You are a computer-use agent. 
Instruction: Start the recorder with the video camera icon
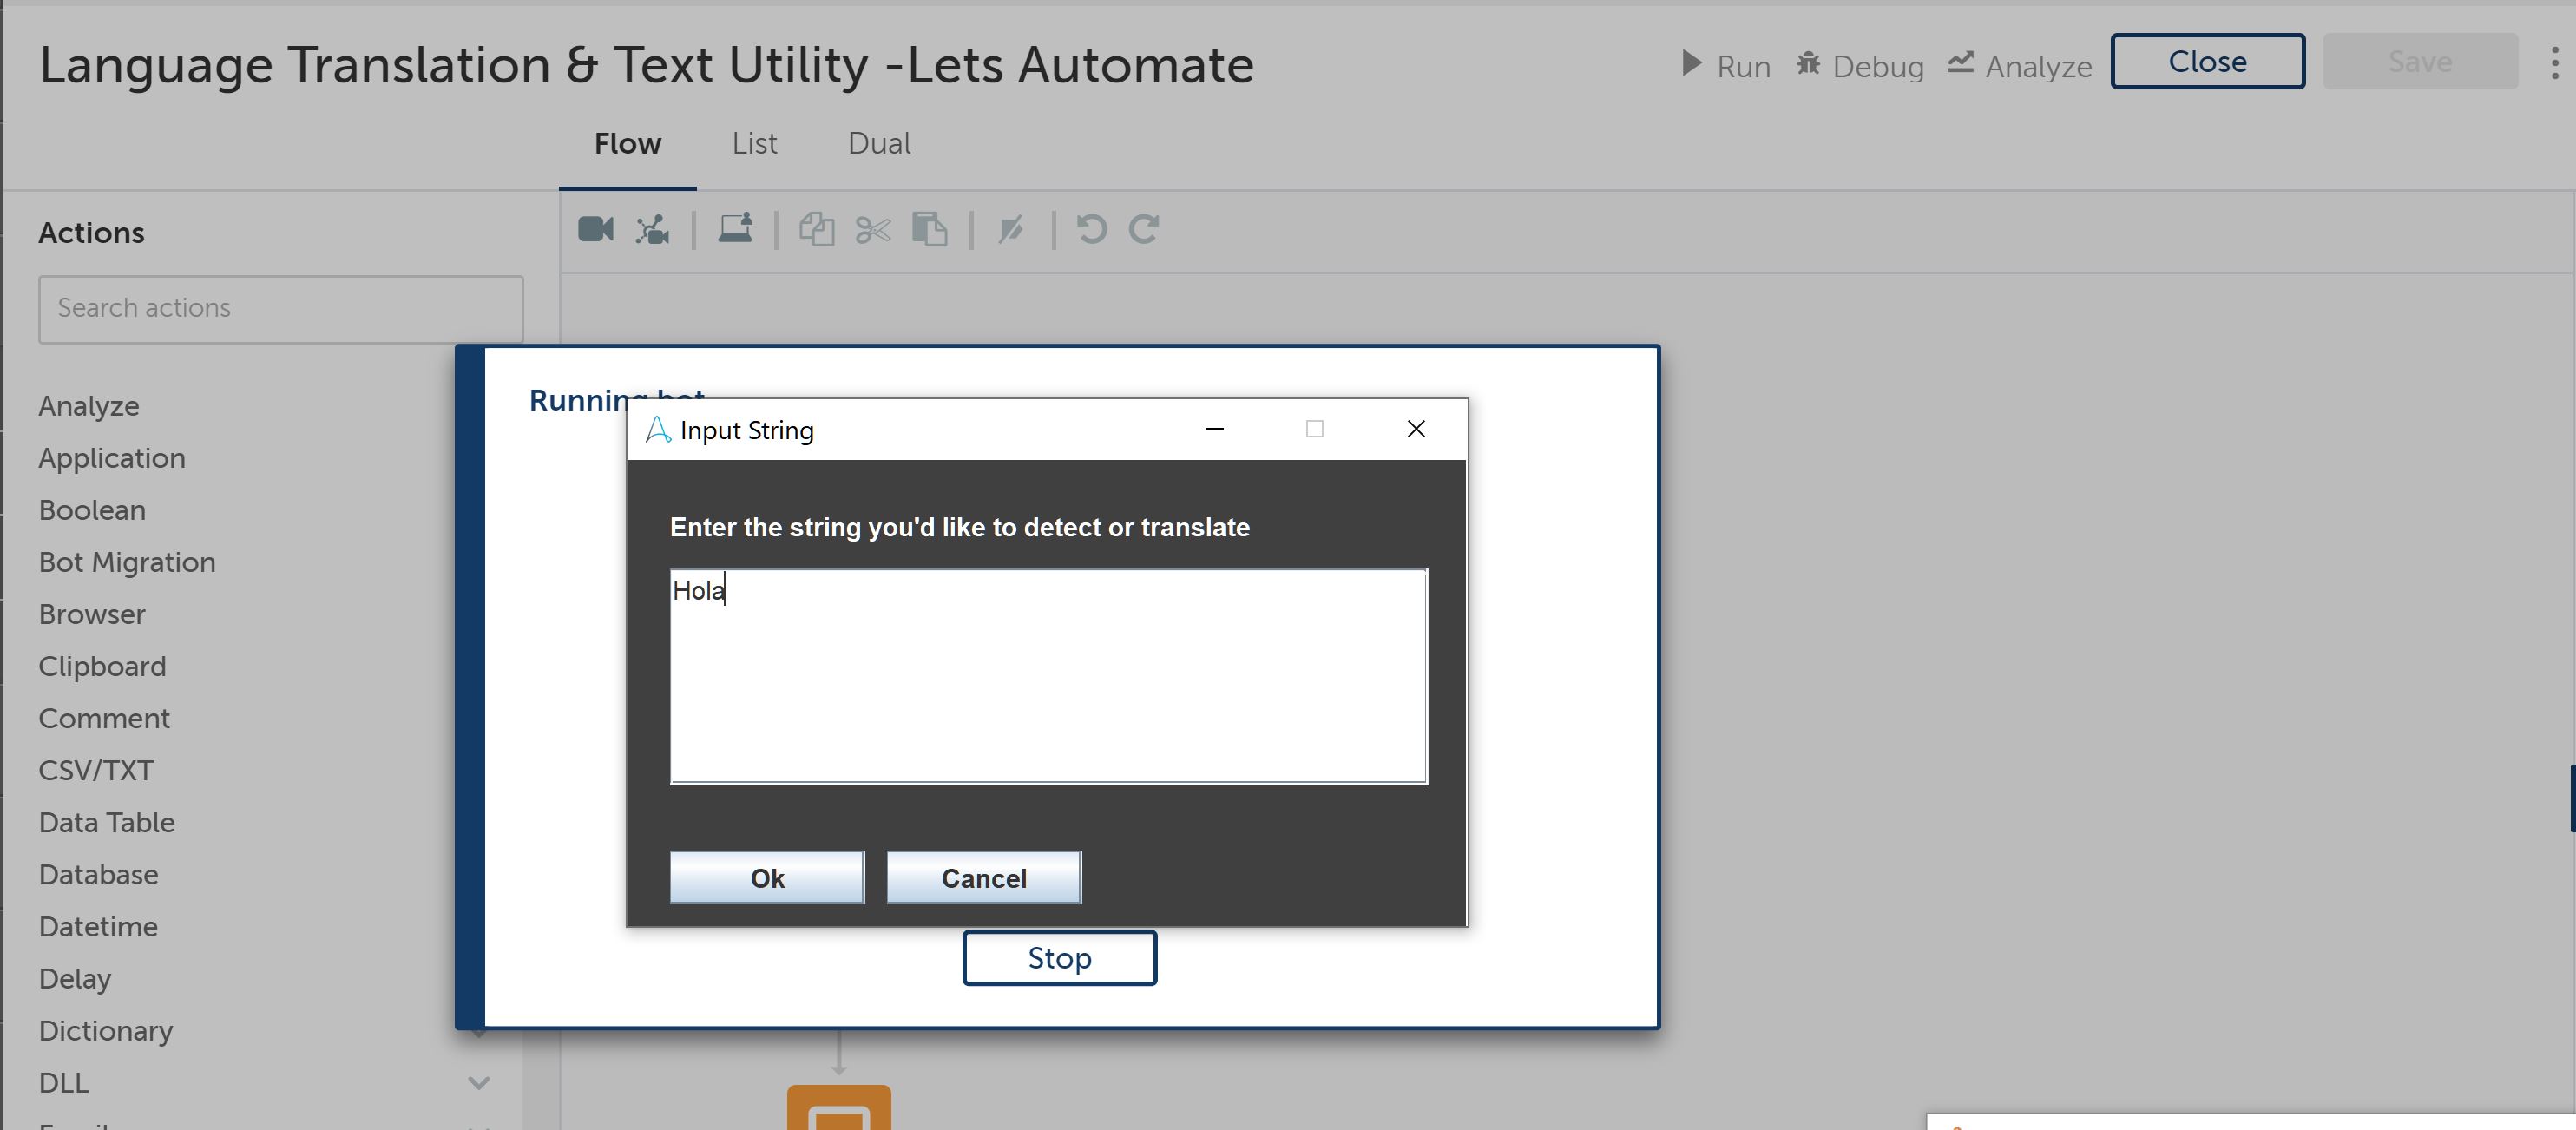tap(596, 229)
